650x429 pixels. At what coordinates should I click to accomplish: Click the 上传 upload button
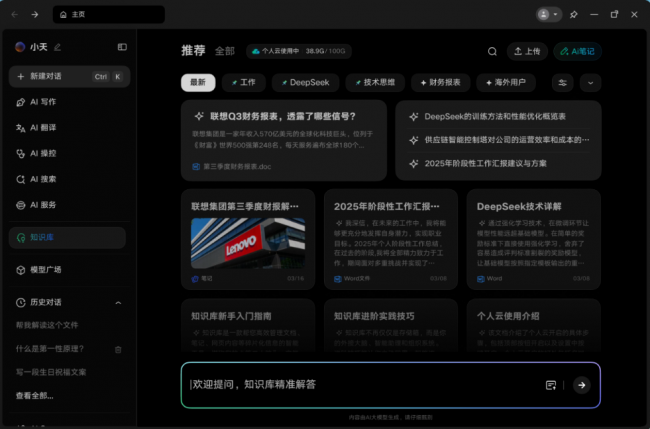coord(527,51)
